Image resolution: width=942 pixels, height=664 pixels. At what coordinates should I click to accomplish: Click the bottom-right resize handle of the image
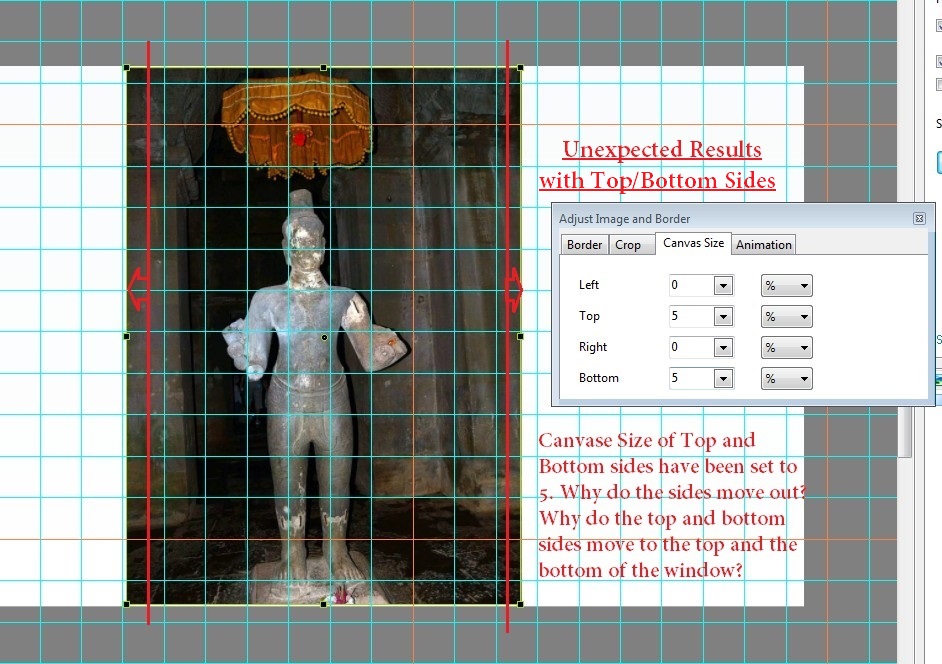click(x=520, y=604)
